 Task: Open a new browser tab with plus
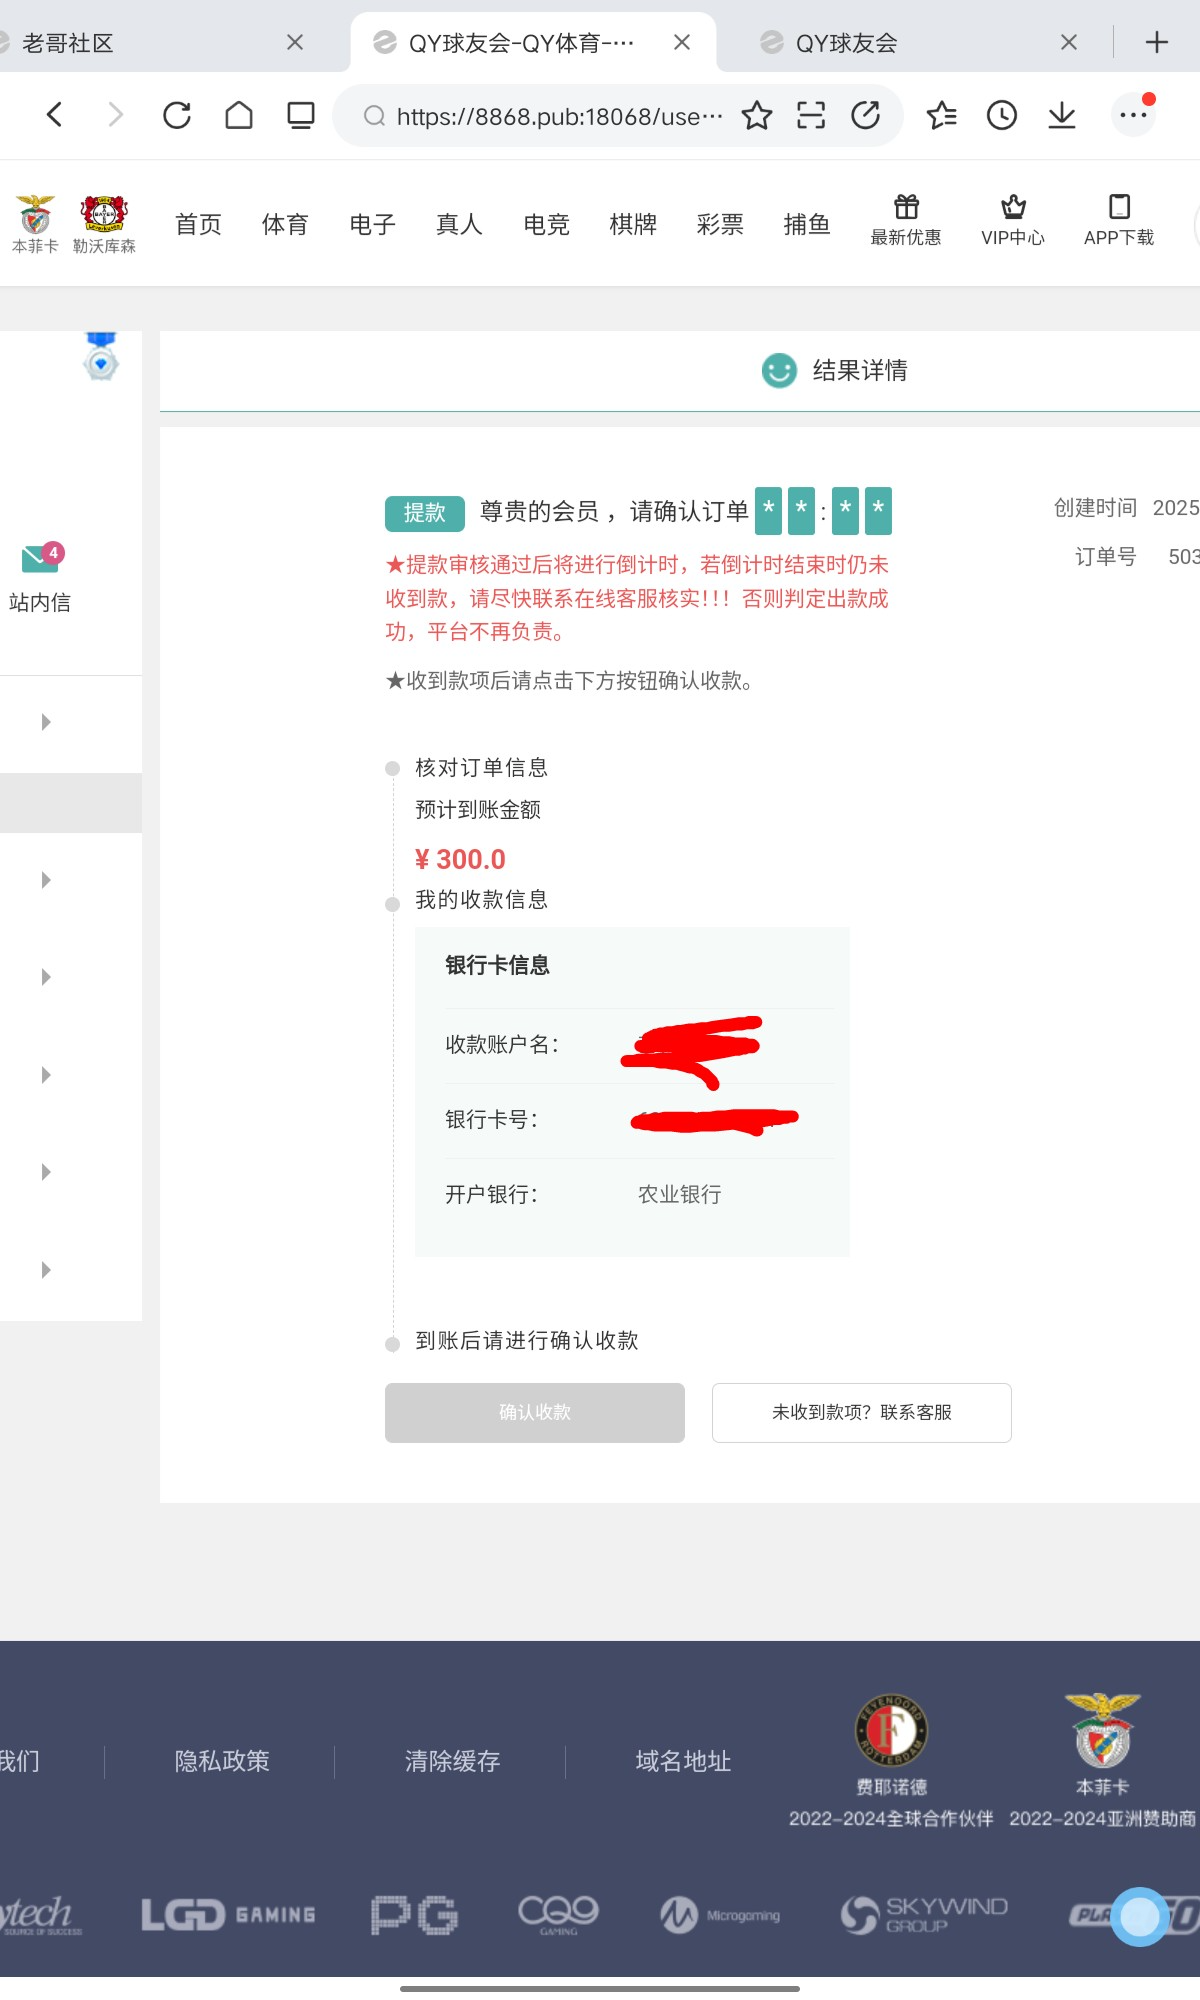point(1156,43)
